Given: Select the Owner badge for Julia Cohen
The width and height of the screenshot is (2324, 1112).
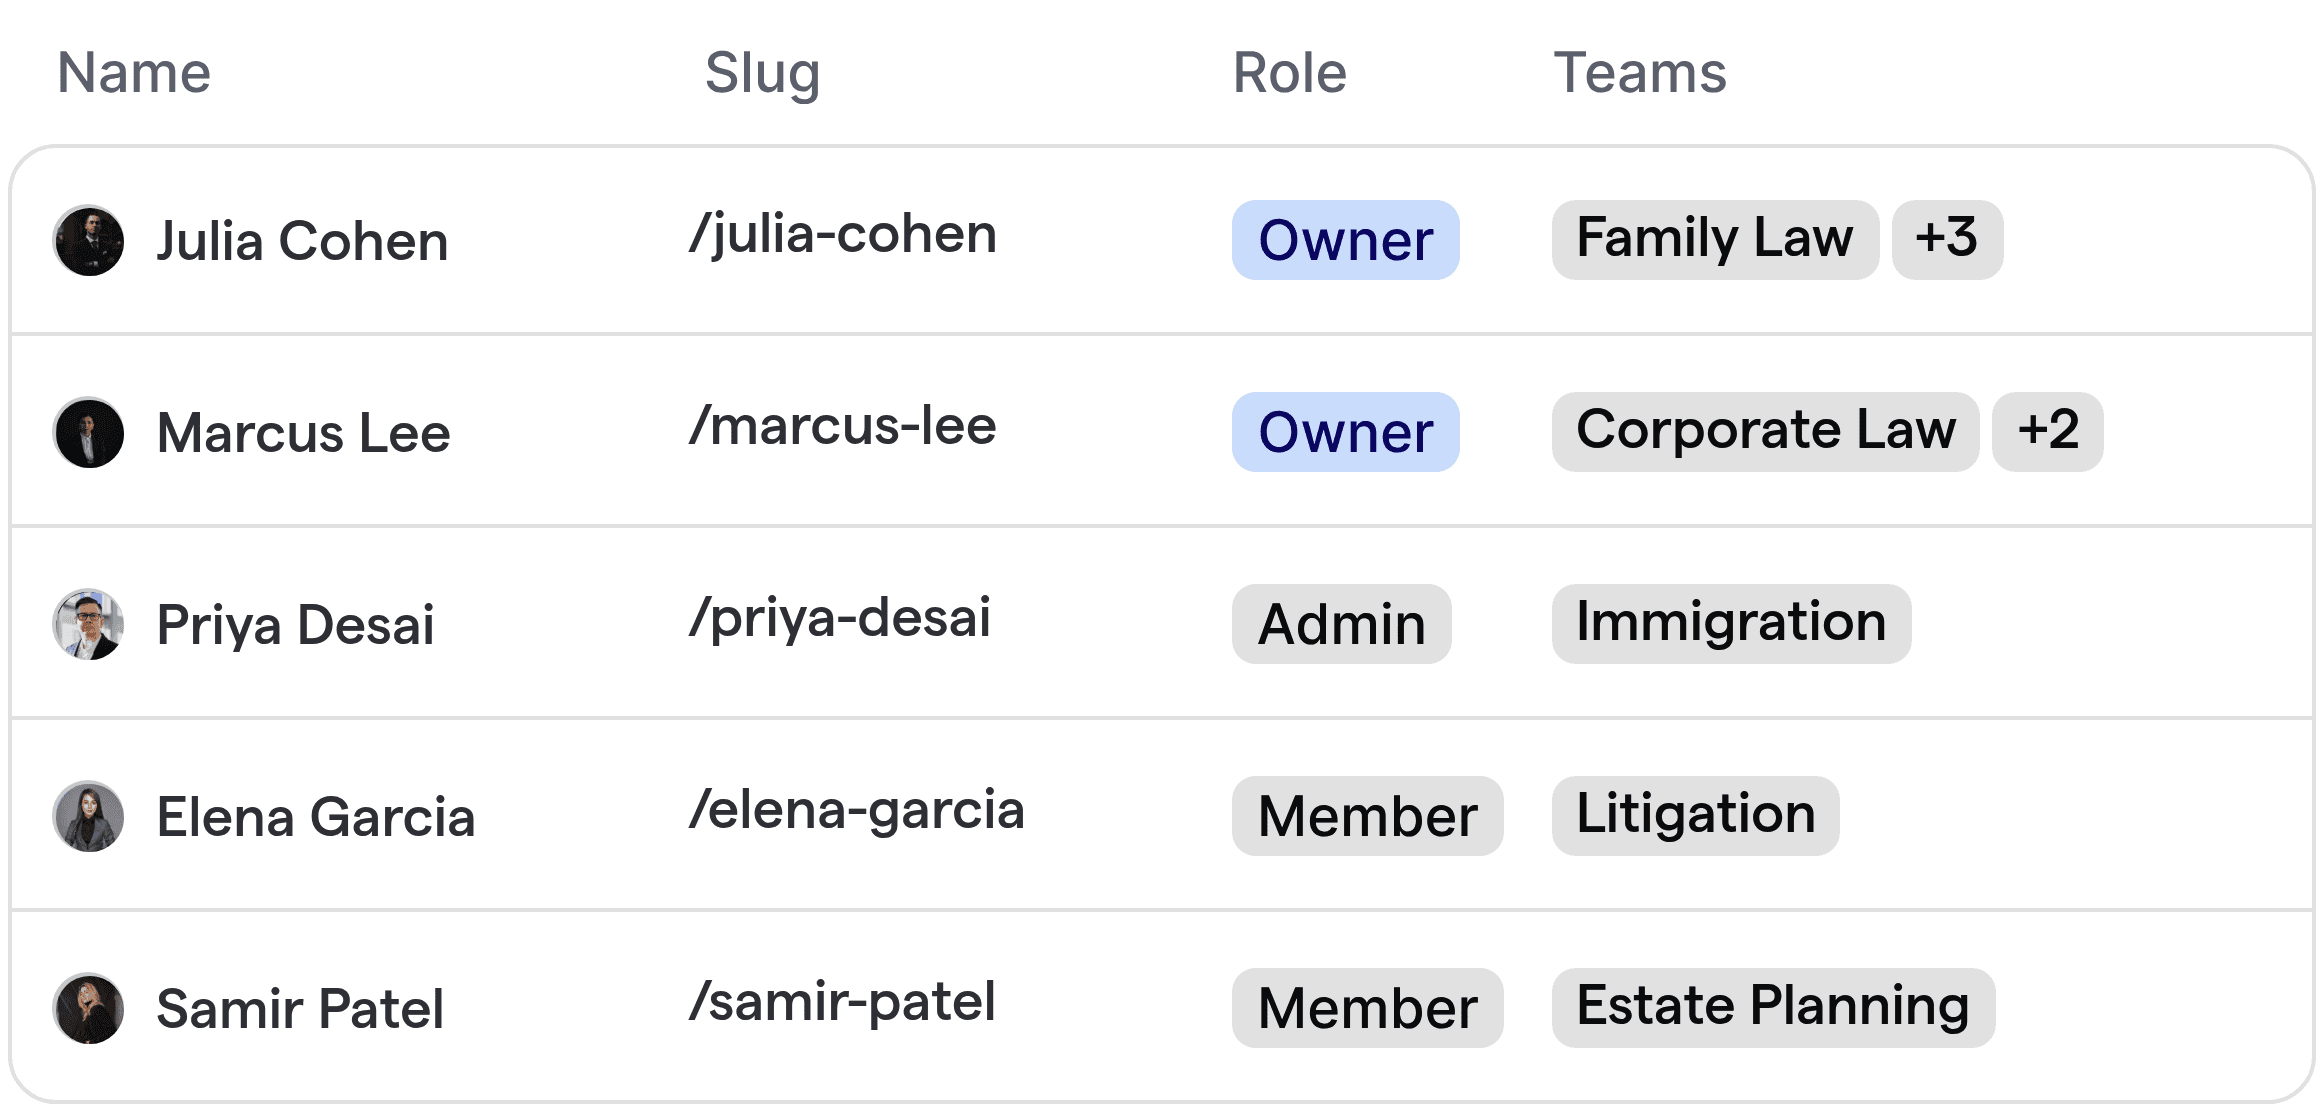Looking at the screenshot, I should (1344, 240).
